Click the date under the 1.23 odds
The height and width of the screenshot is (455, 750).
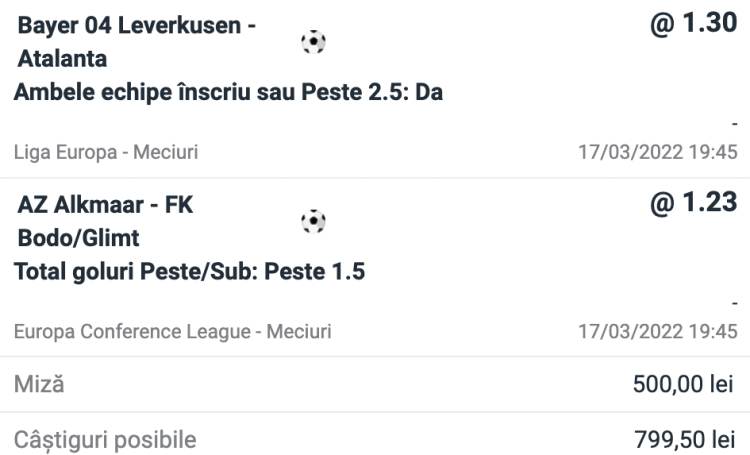click(658, 331)
